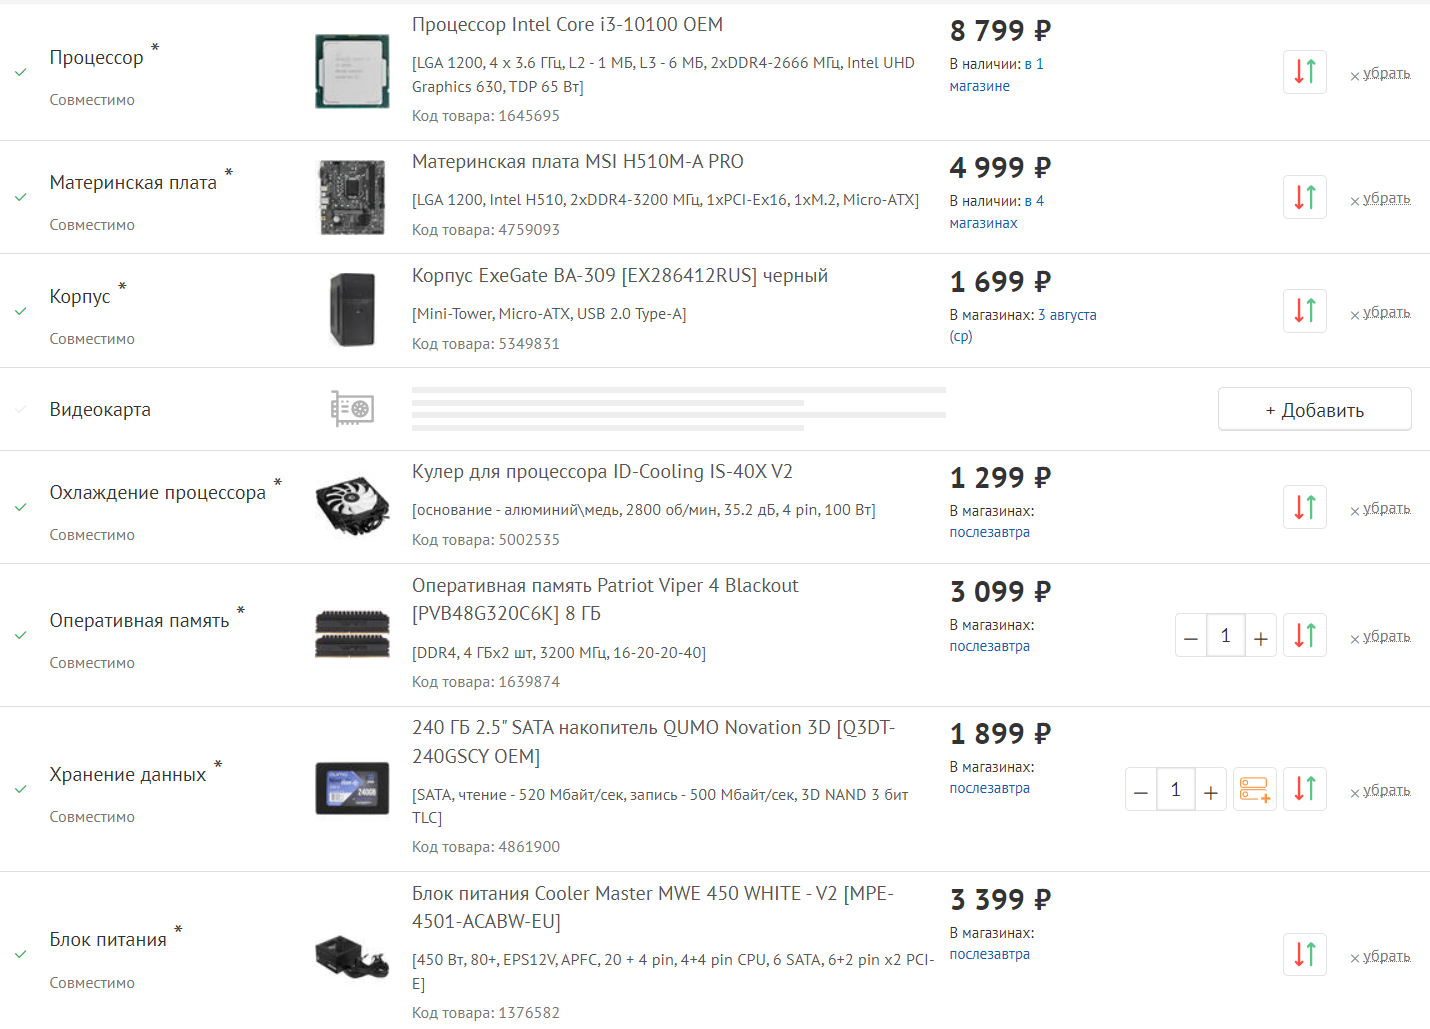Click the RAM quantity input field
This screenshot has height=1029, width=1430.
click(x=1225, y=636)
